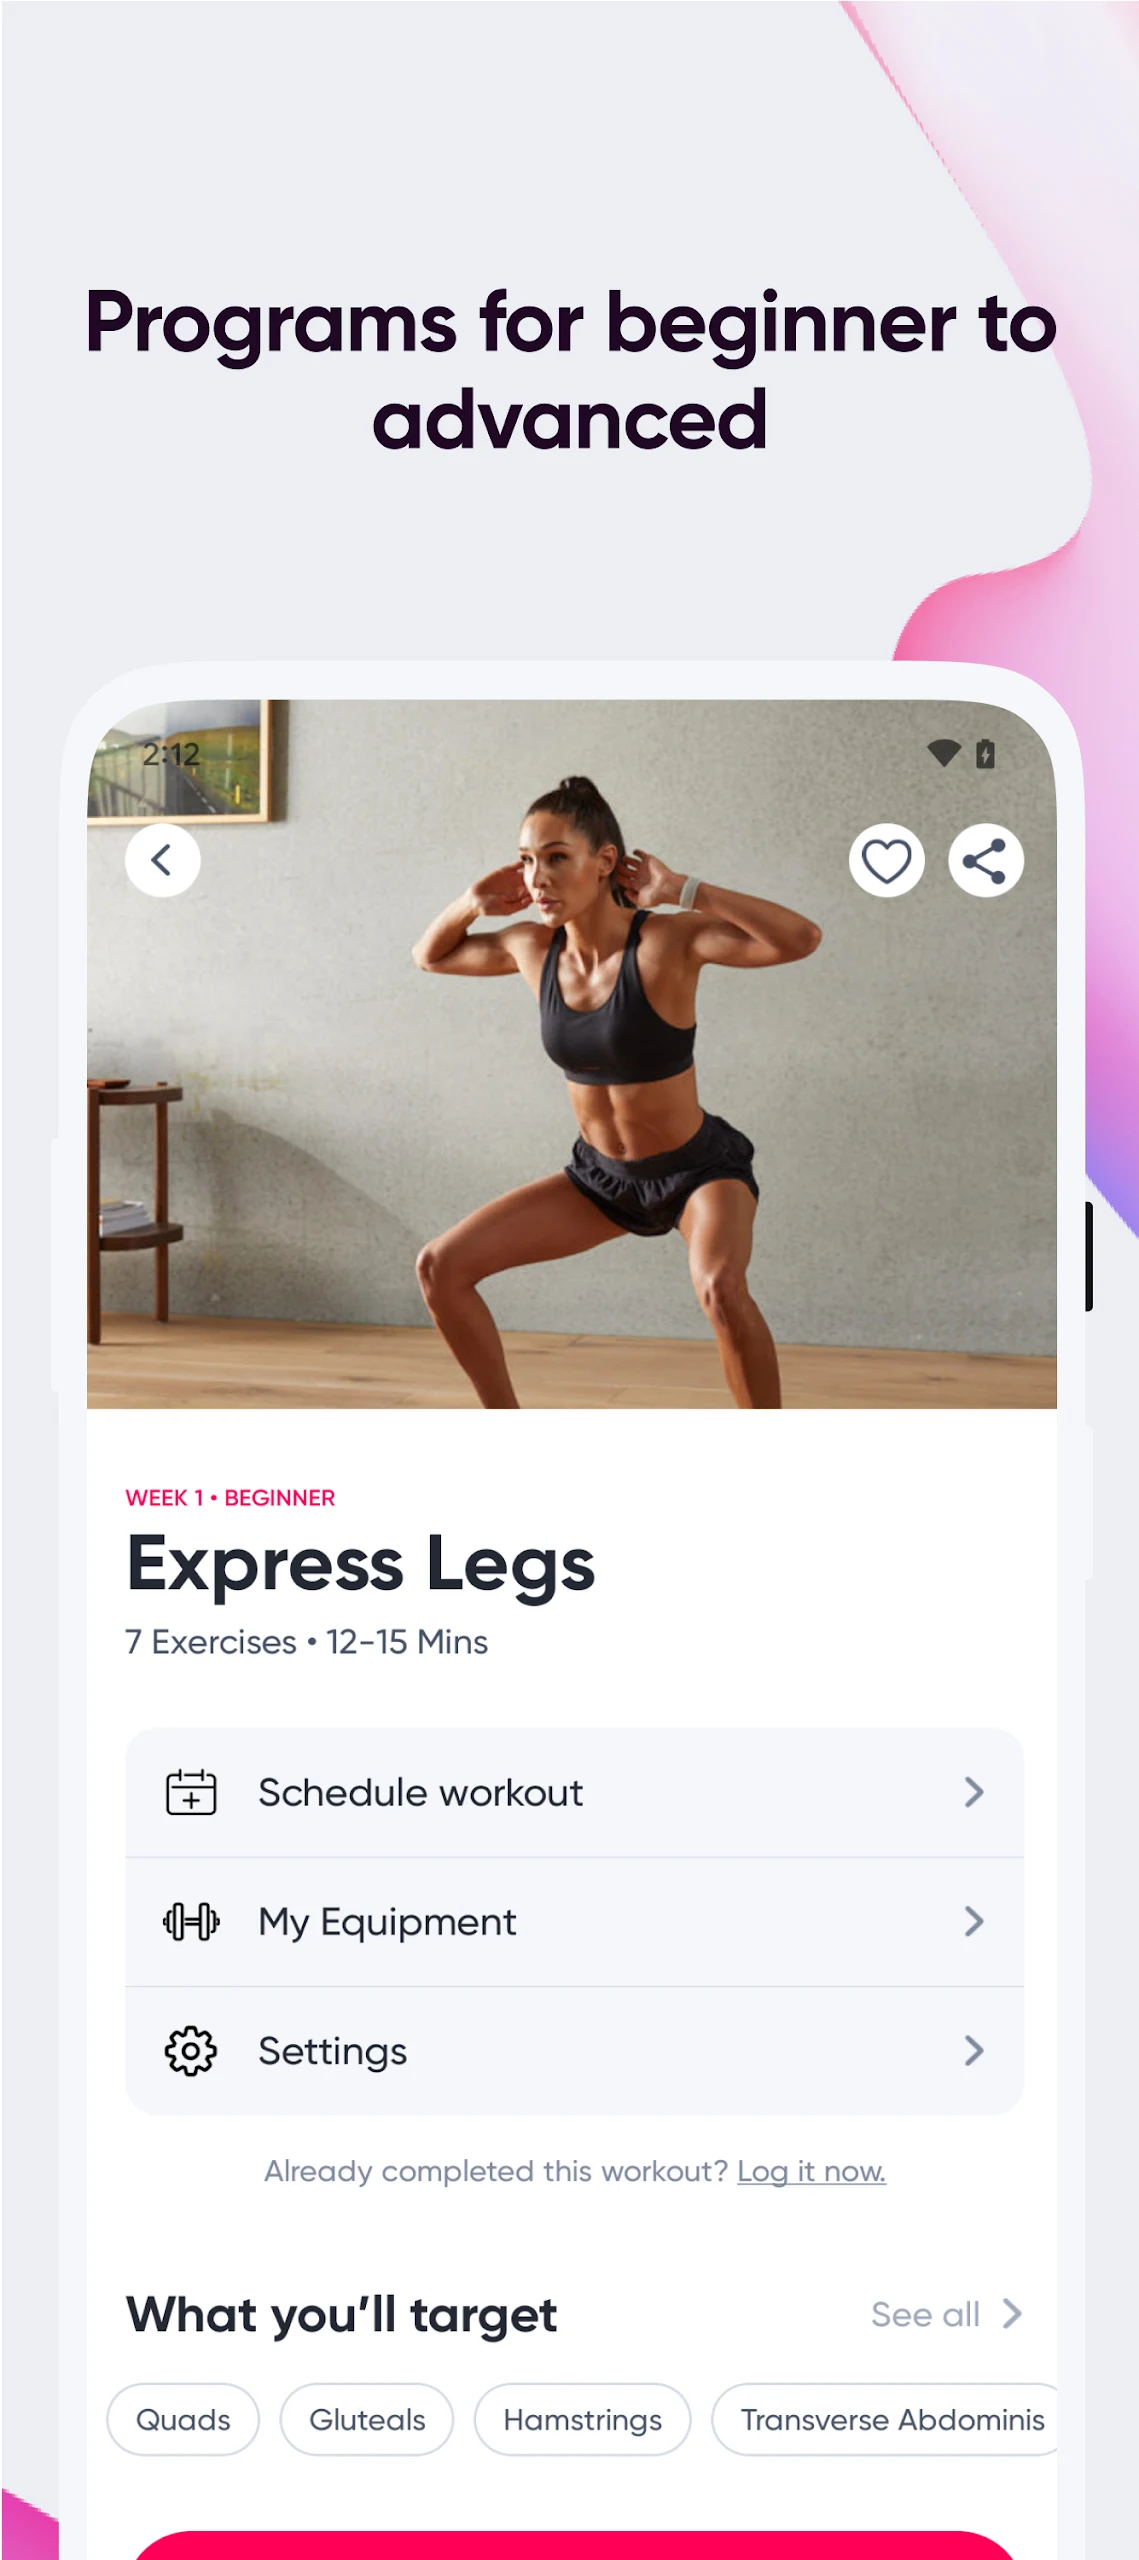Expand Settings with its chevron
Screen dimensions: 1139x2560
tap(973, 2051)
